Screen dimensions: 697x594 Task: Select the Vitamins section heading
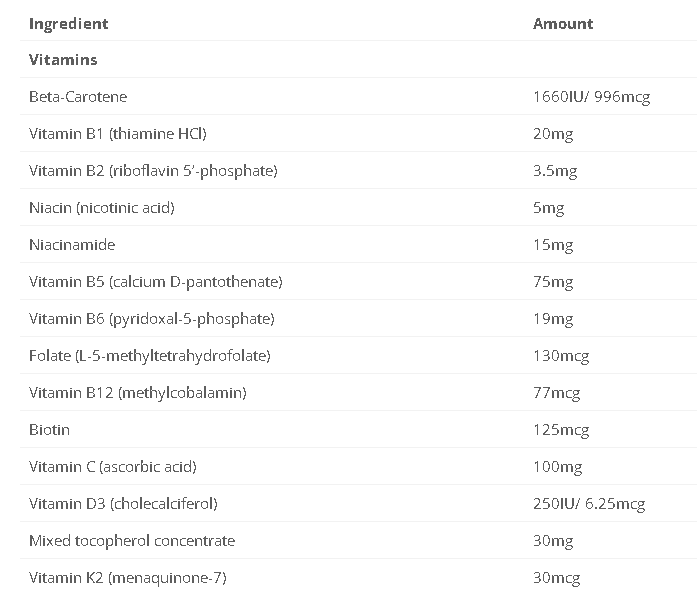tap(63, 60)
